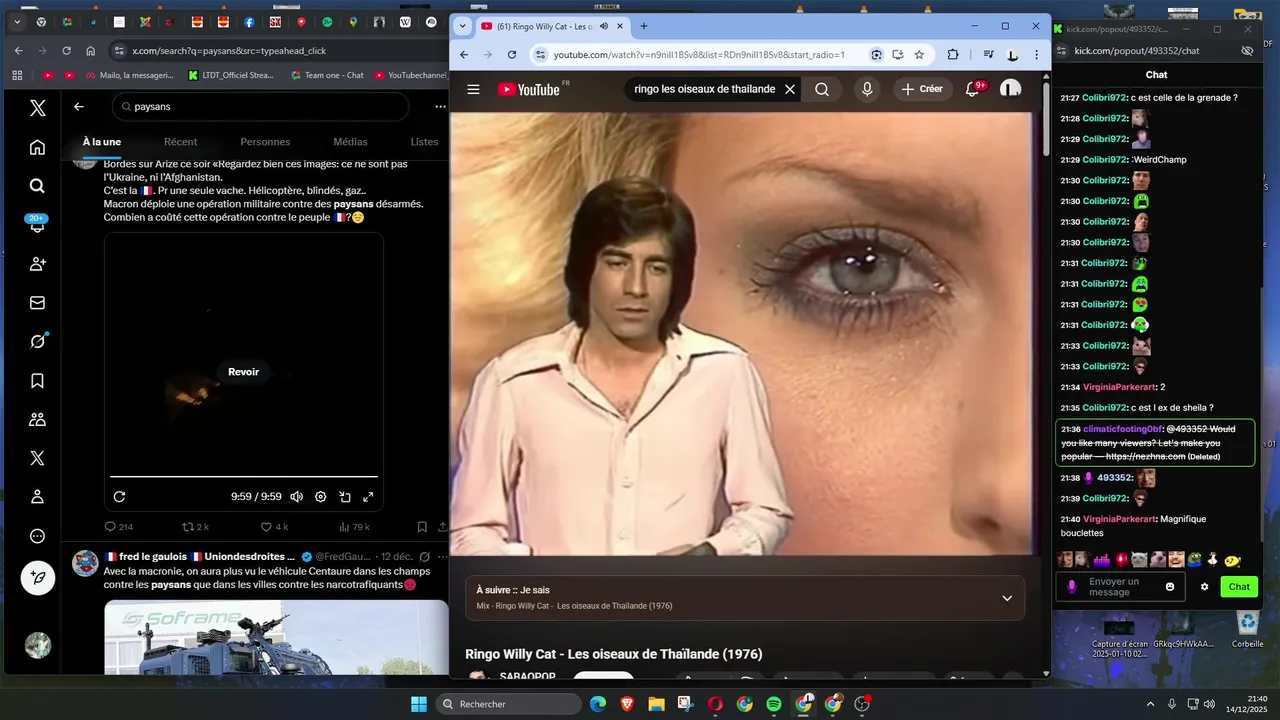The image size is (1280, 720).
Task: Open tab search dropdown in X window
Action: [x=15, y=21]
